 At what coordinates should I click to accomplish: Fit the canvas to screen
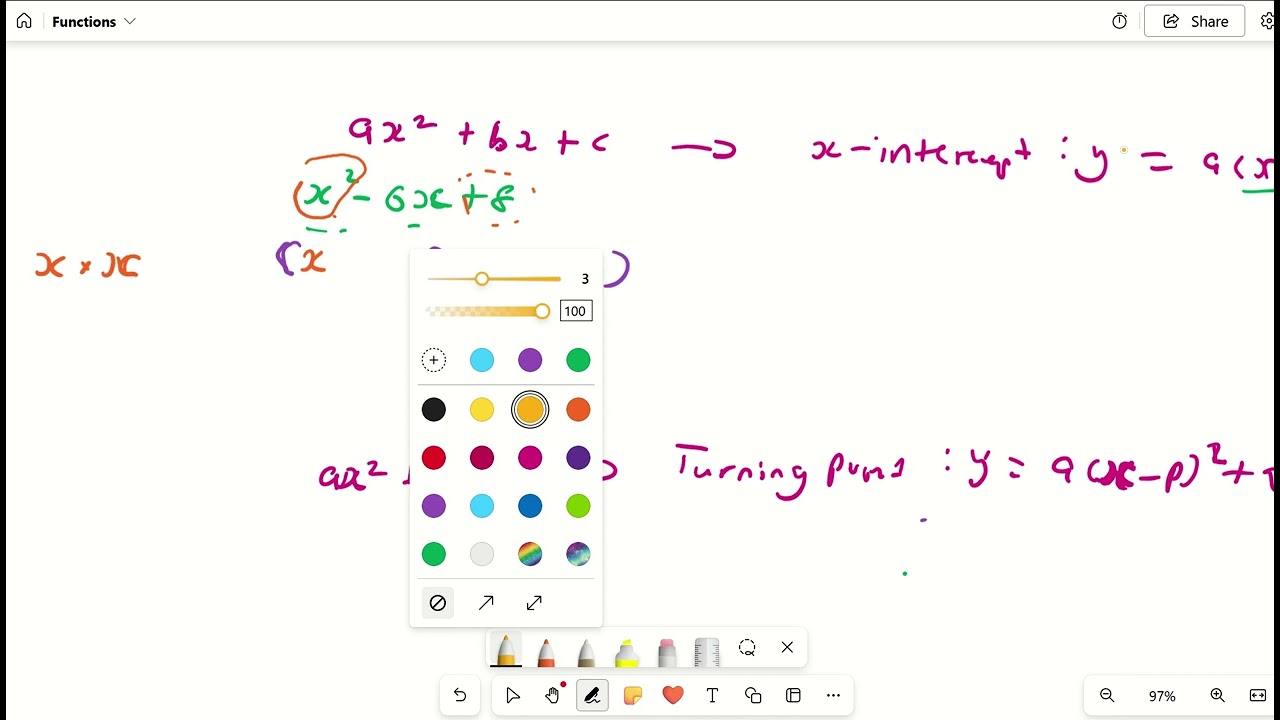pos(1258,695)
